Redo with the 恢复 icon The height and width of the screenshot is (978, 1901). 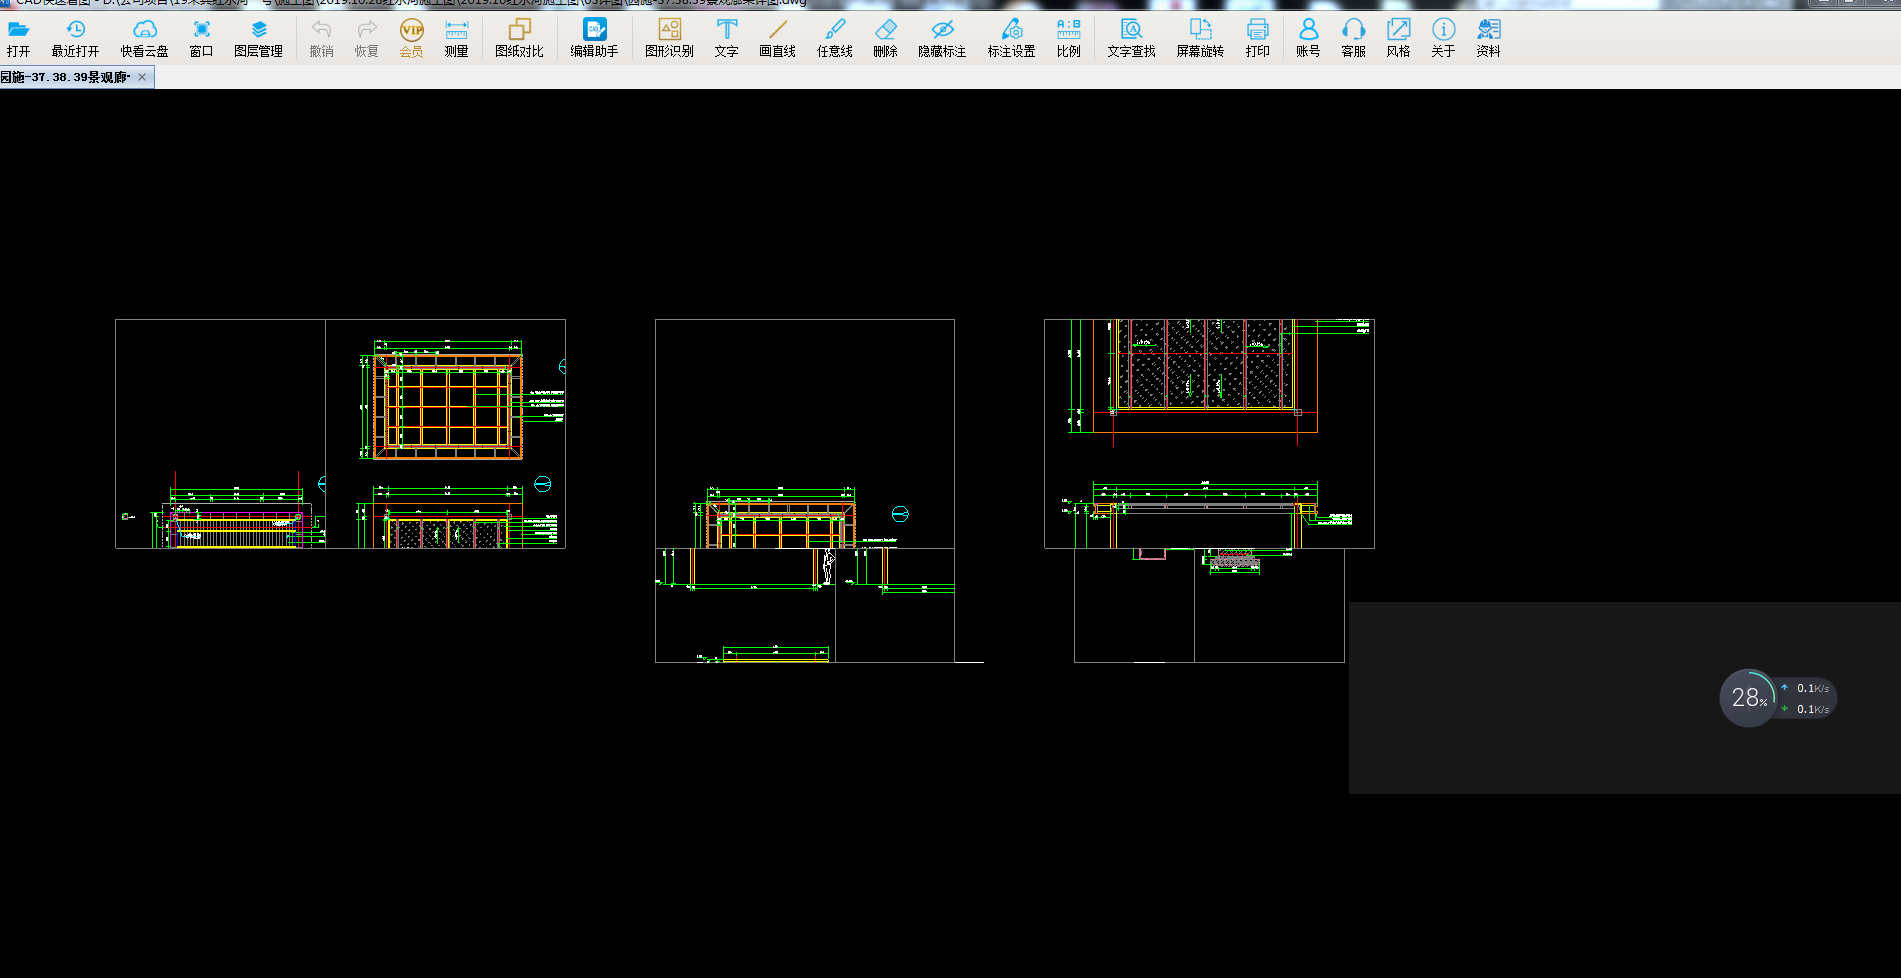366,38
